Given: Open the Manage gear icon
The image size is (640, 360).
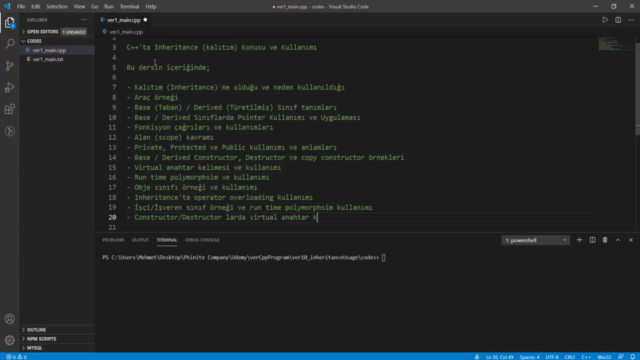Looking at the screenshot, I should (x=9, y=340).
